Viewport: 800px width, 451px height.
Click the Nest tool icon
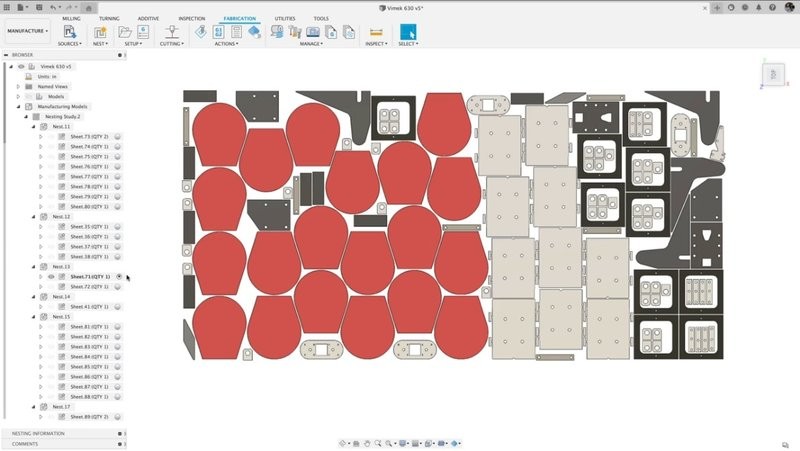pos(100,32)
